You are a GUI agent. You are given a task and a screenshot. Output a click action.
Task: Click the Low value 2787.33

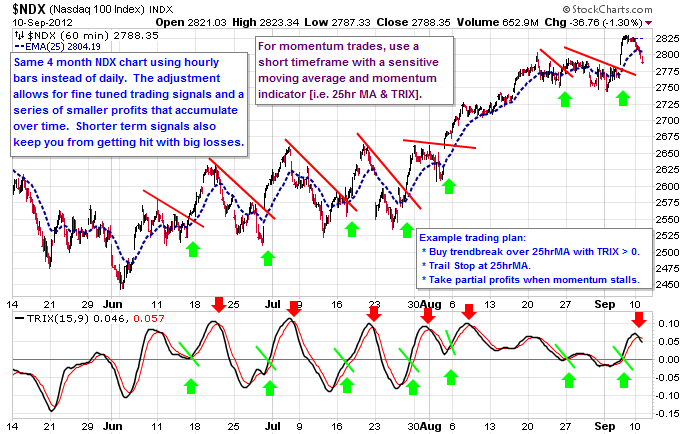[350, 22]
